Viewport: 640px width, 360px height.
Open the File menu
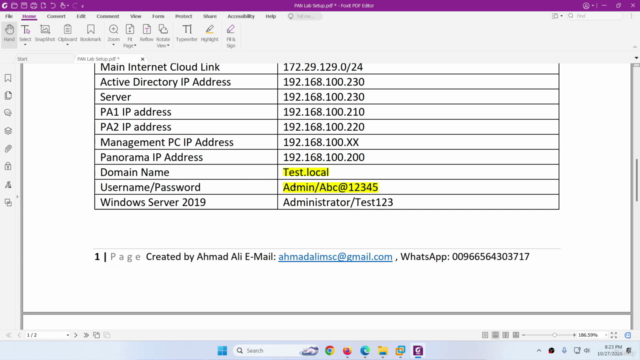point(9,16)
